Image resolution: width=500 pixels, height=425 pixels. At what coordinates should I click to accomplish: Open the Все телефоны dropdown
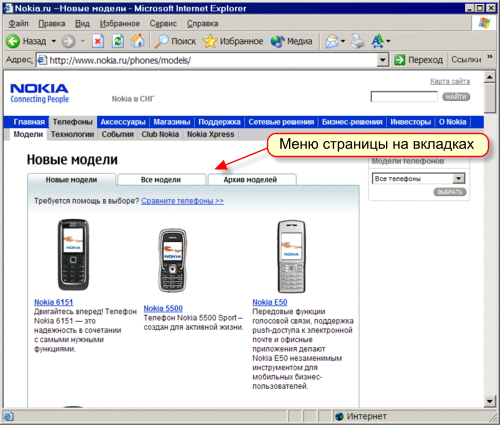[459, 179]
